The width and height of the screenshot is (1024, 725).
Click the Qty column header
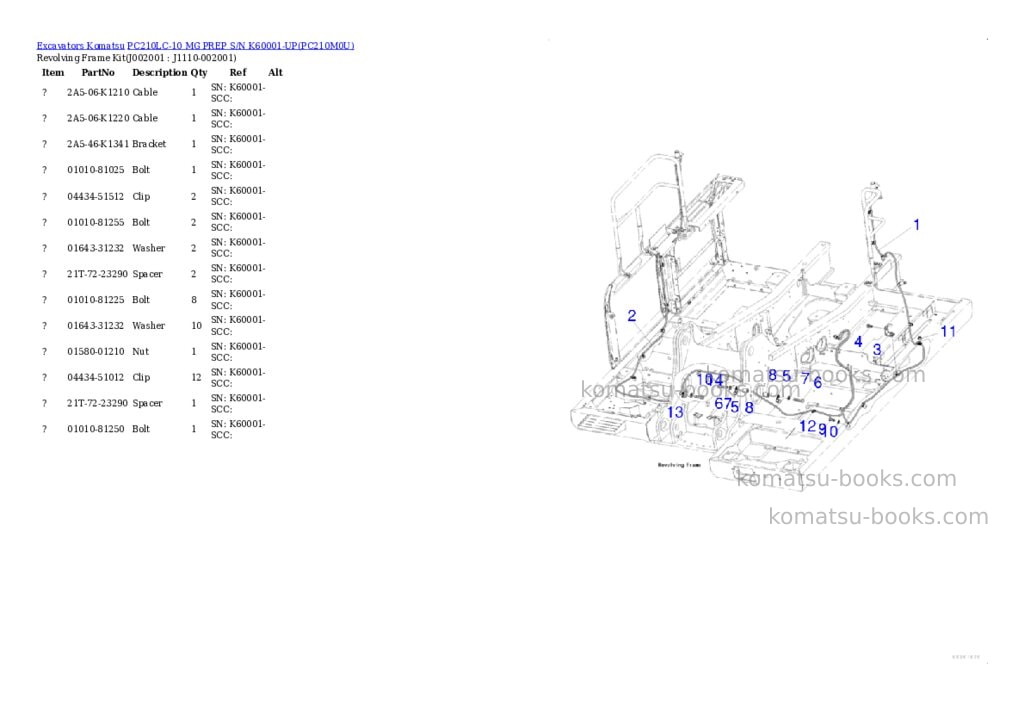click(199, 72)
